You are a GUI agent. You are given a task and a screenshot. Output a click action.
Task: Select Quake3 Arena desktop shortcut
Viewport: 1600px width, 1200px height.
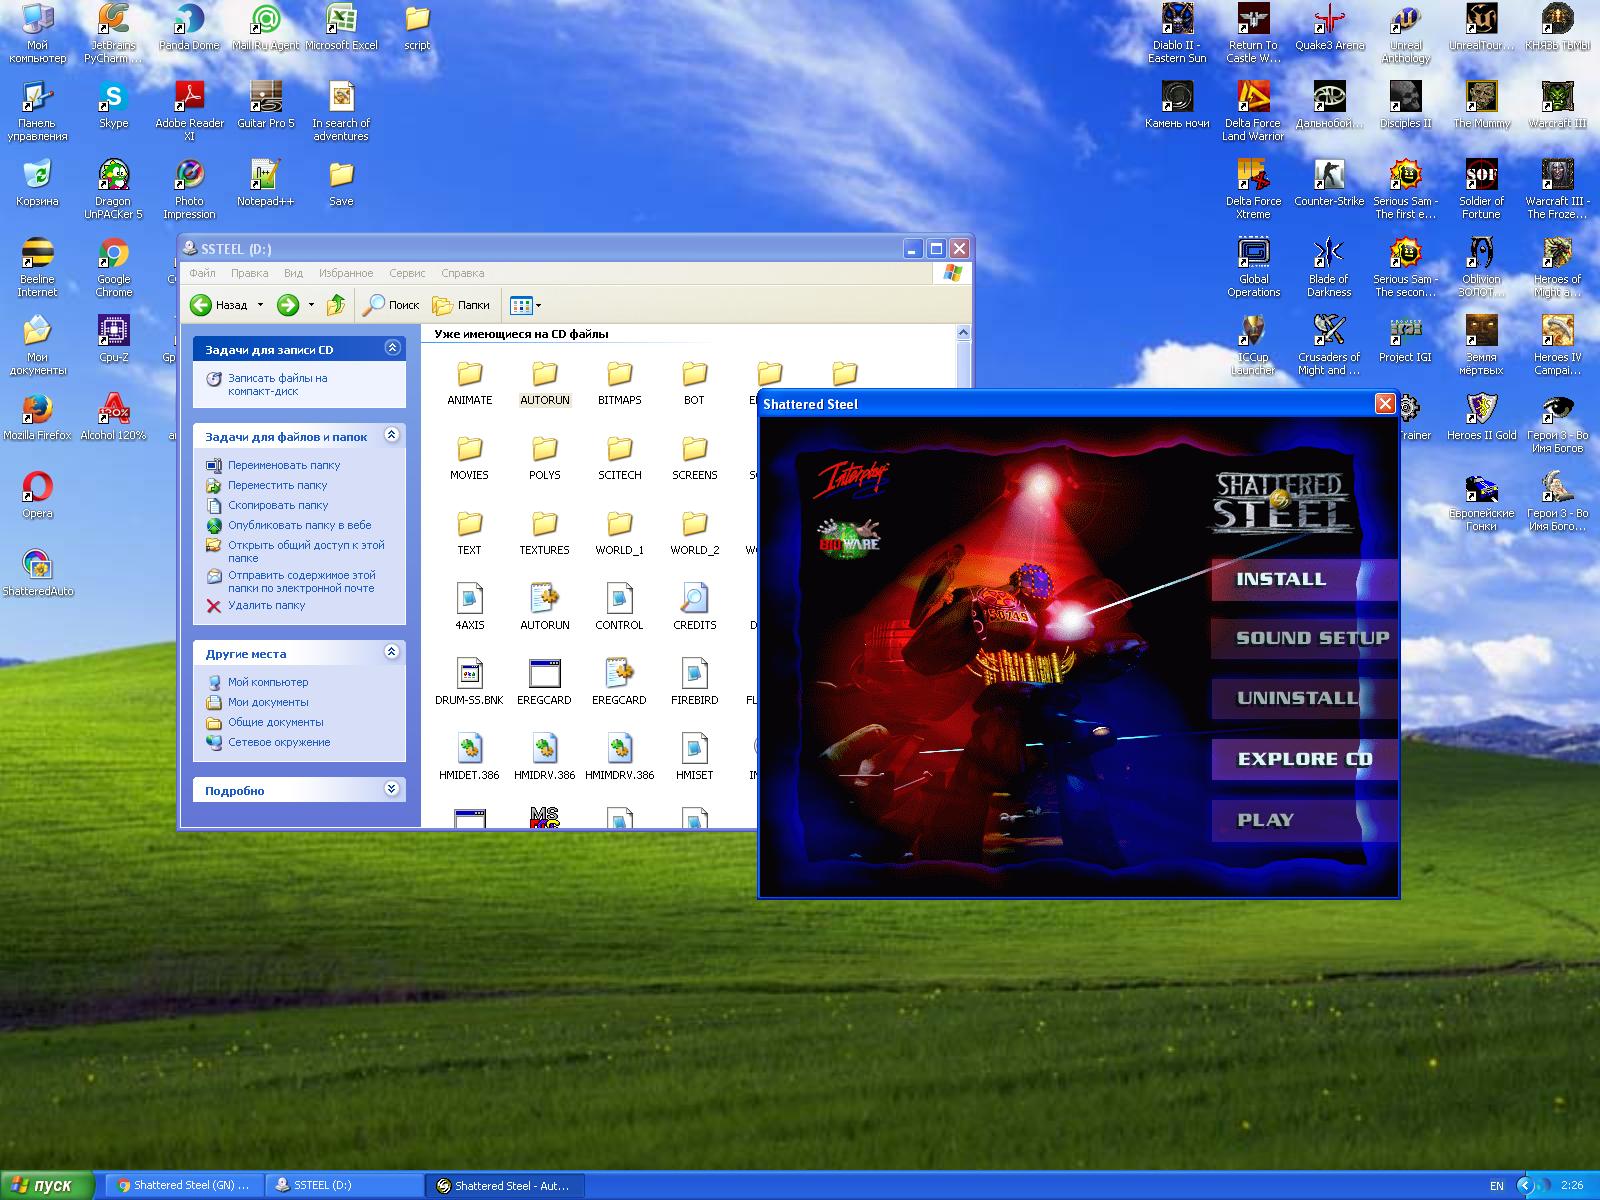[x=1329, y=27]
